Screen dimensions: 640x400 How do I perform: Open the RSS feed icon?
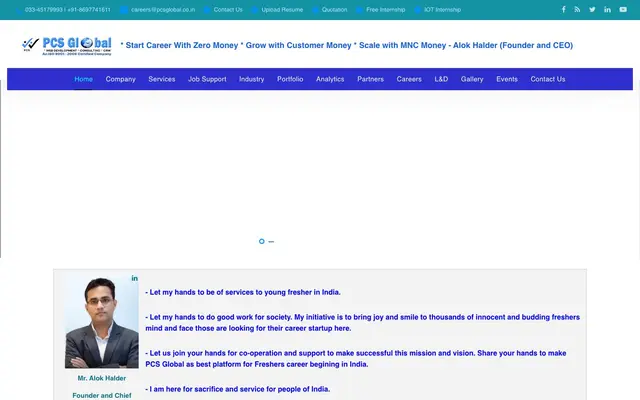(x=577, y=9)
